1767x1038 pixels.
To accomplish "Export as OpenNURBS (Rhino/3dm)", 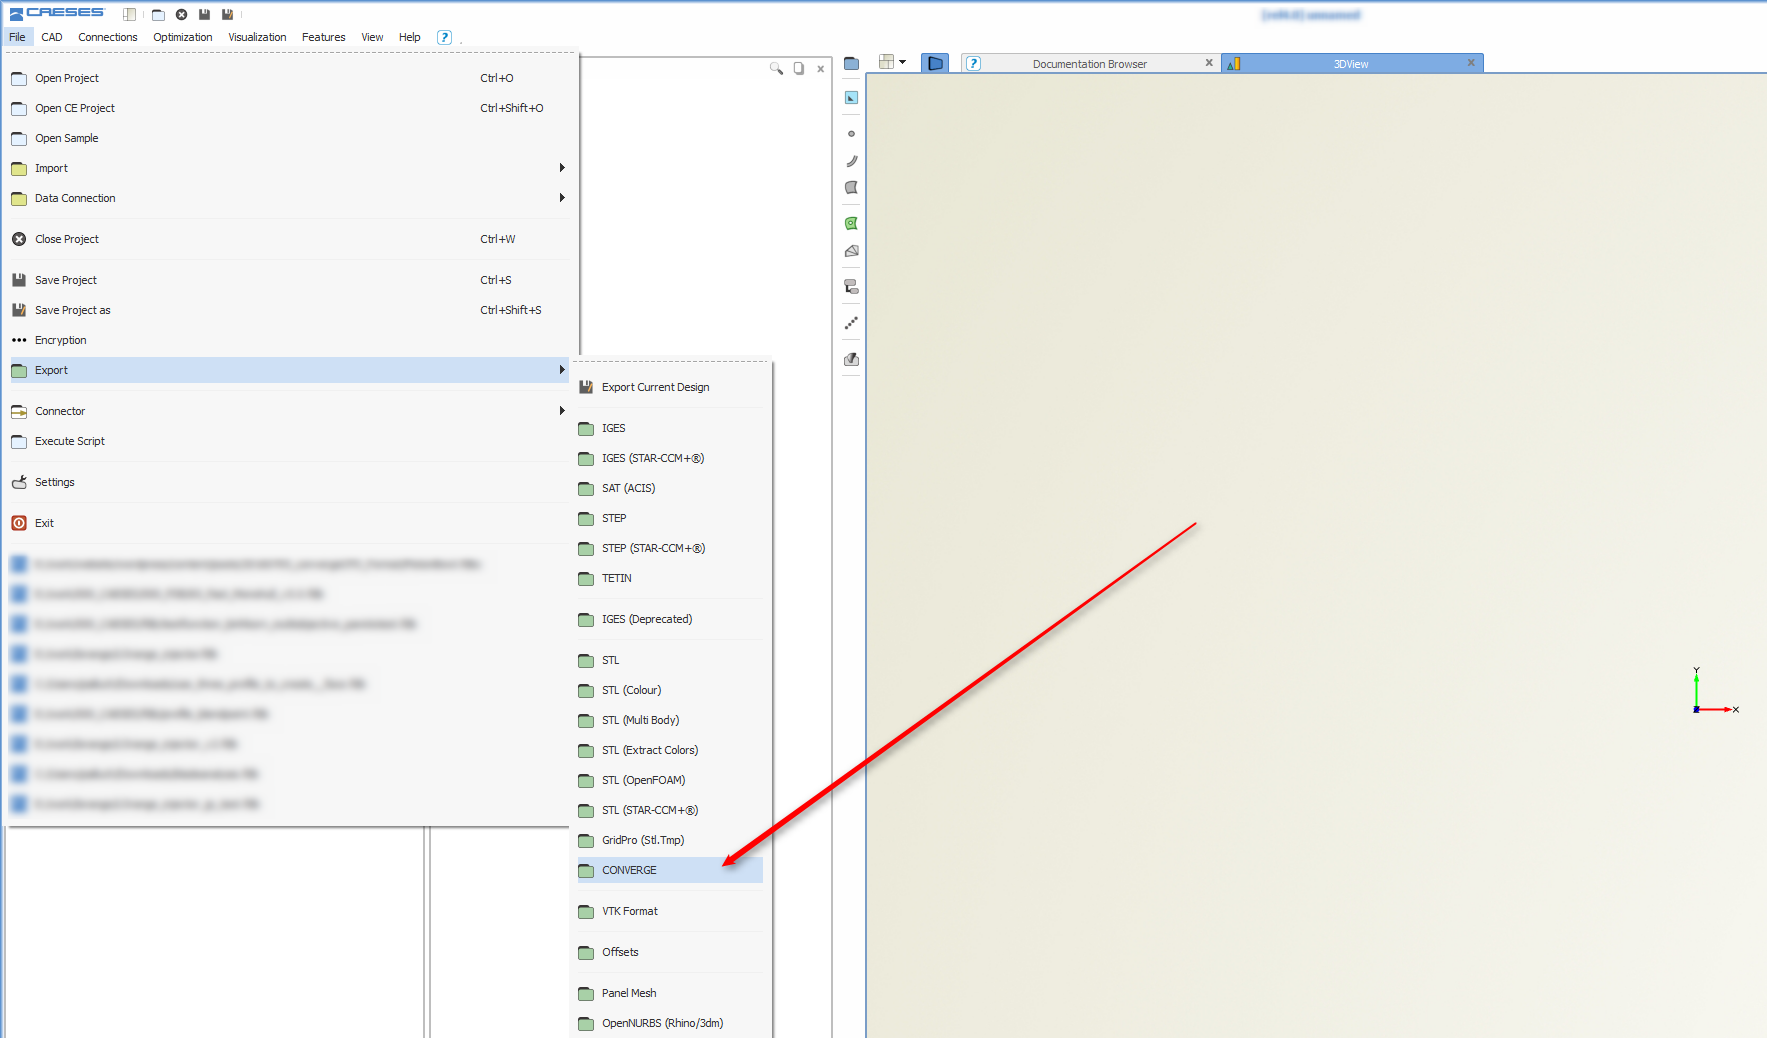I will click(x=670, y=1023).
